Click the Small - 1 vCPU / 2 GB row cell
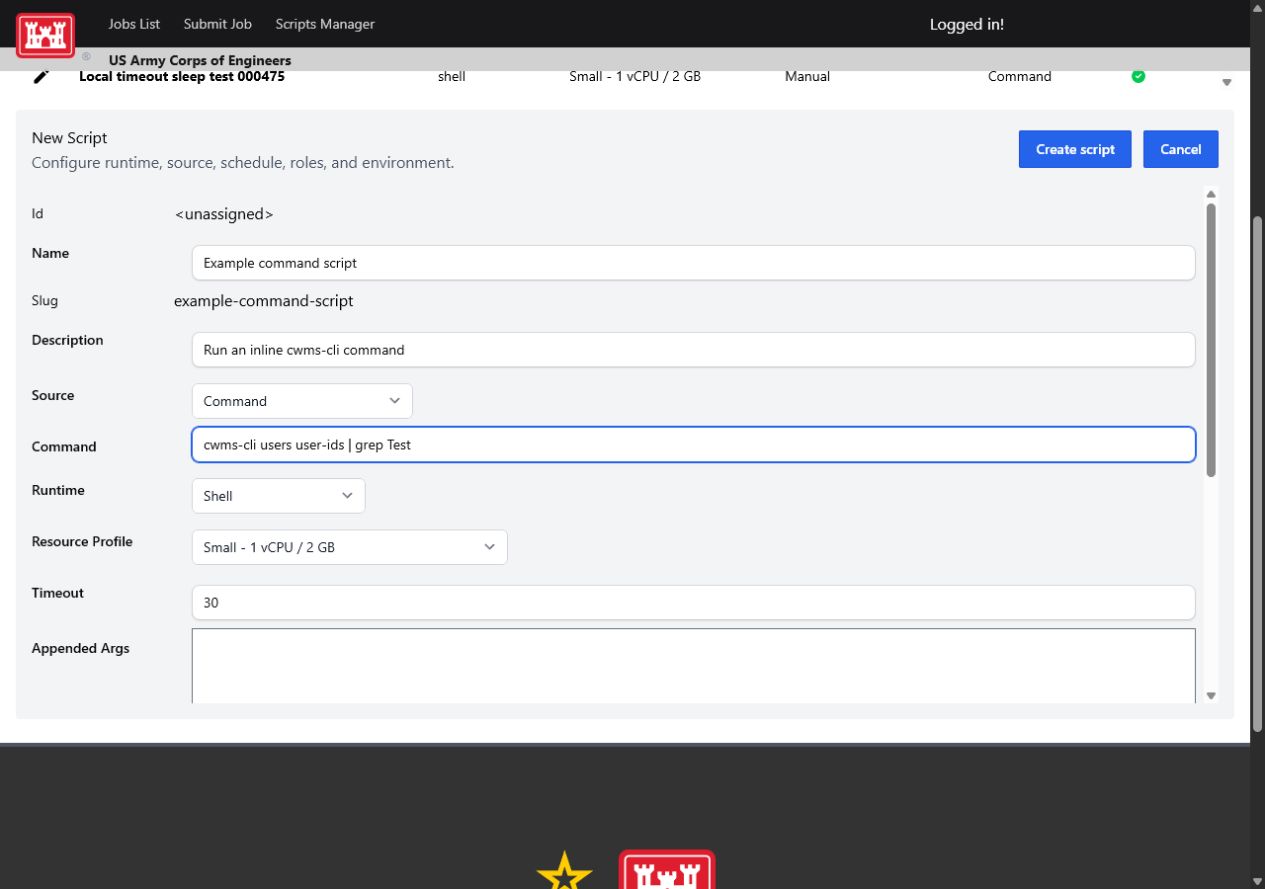Viewport: 1265px width, 889px height. point(635,76)
